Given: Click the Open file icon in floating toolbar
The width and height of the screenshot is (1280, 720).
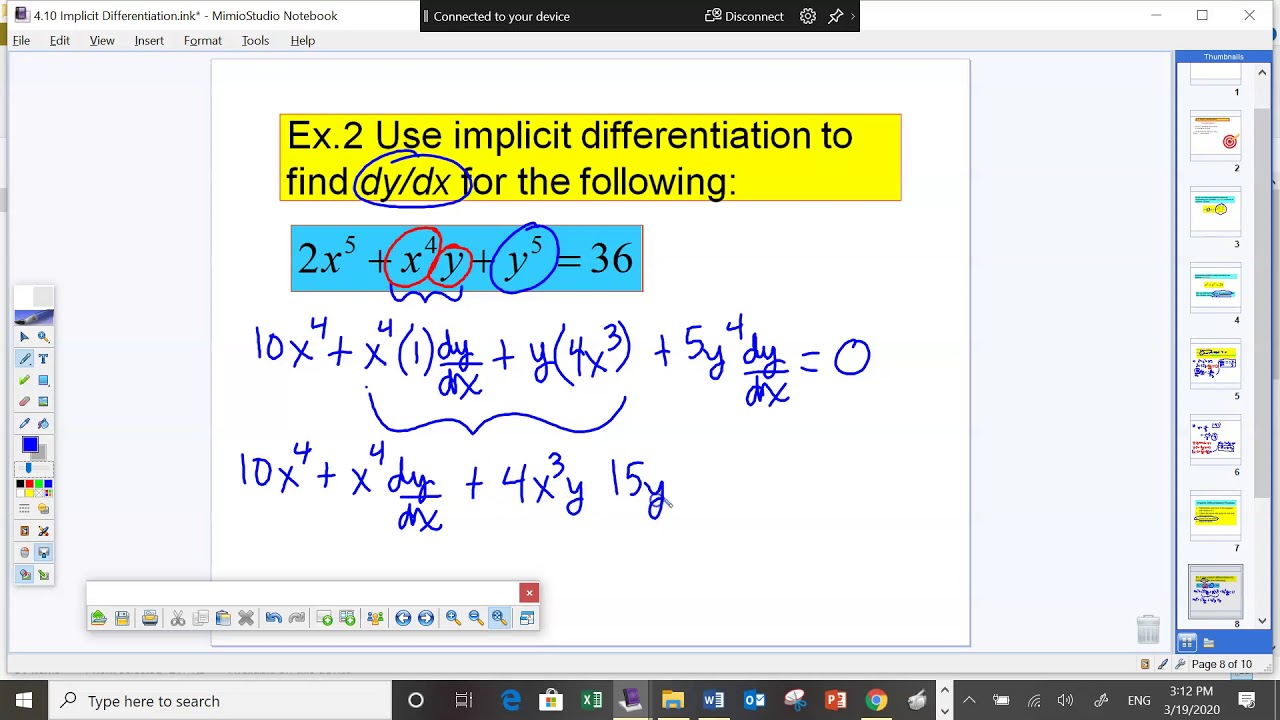Looking at the screenshot, I should 99,618.
